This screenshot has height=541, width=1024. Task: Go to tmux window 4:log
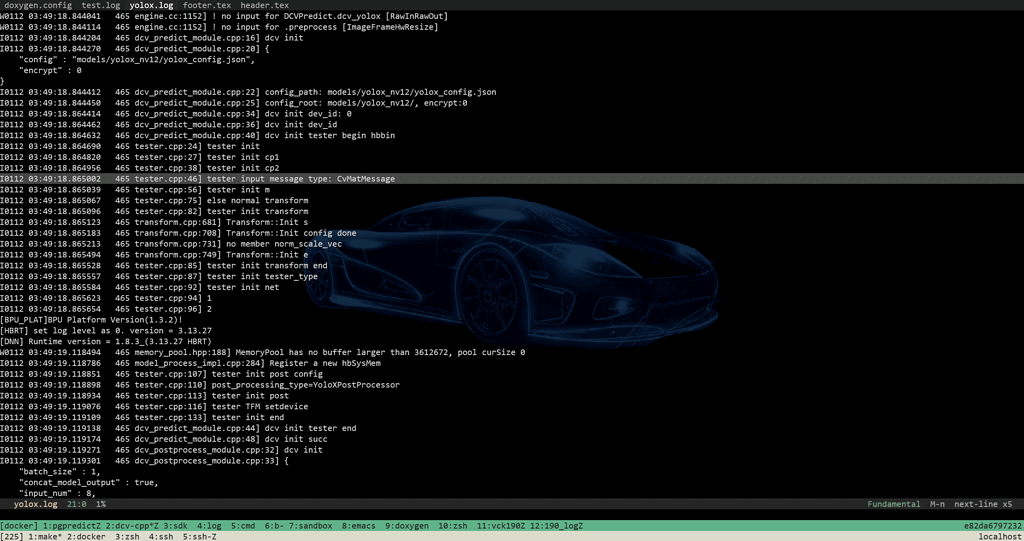209,525
